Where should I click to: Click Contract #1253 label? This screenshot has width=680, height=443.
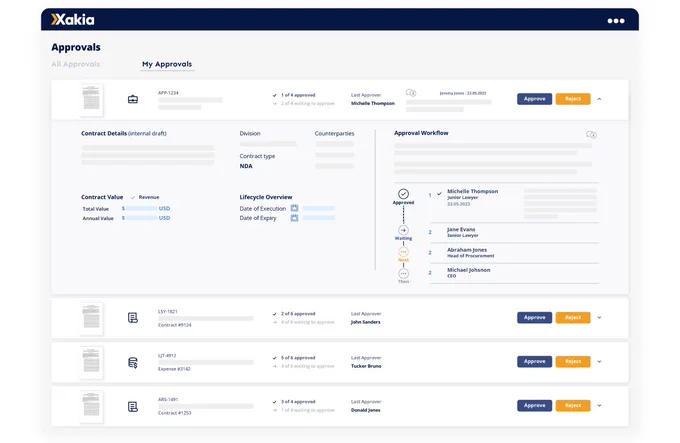pos(174,413)
